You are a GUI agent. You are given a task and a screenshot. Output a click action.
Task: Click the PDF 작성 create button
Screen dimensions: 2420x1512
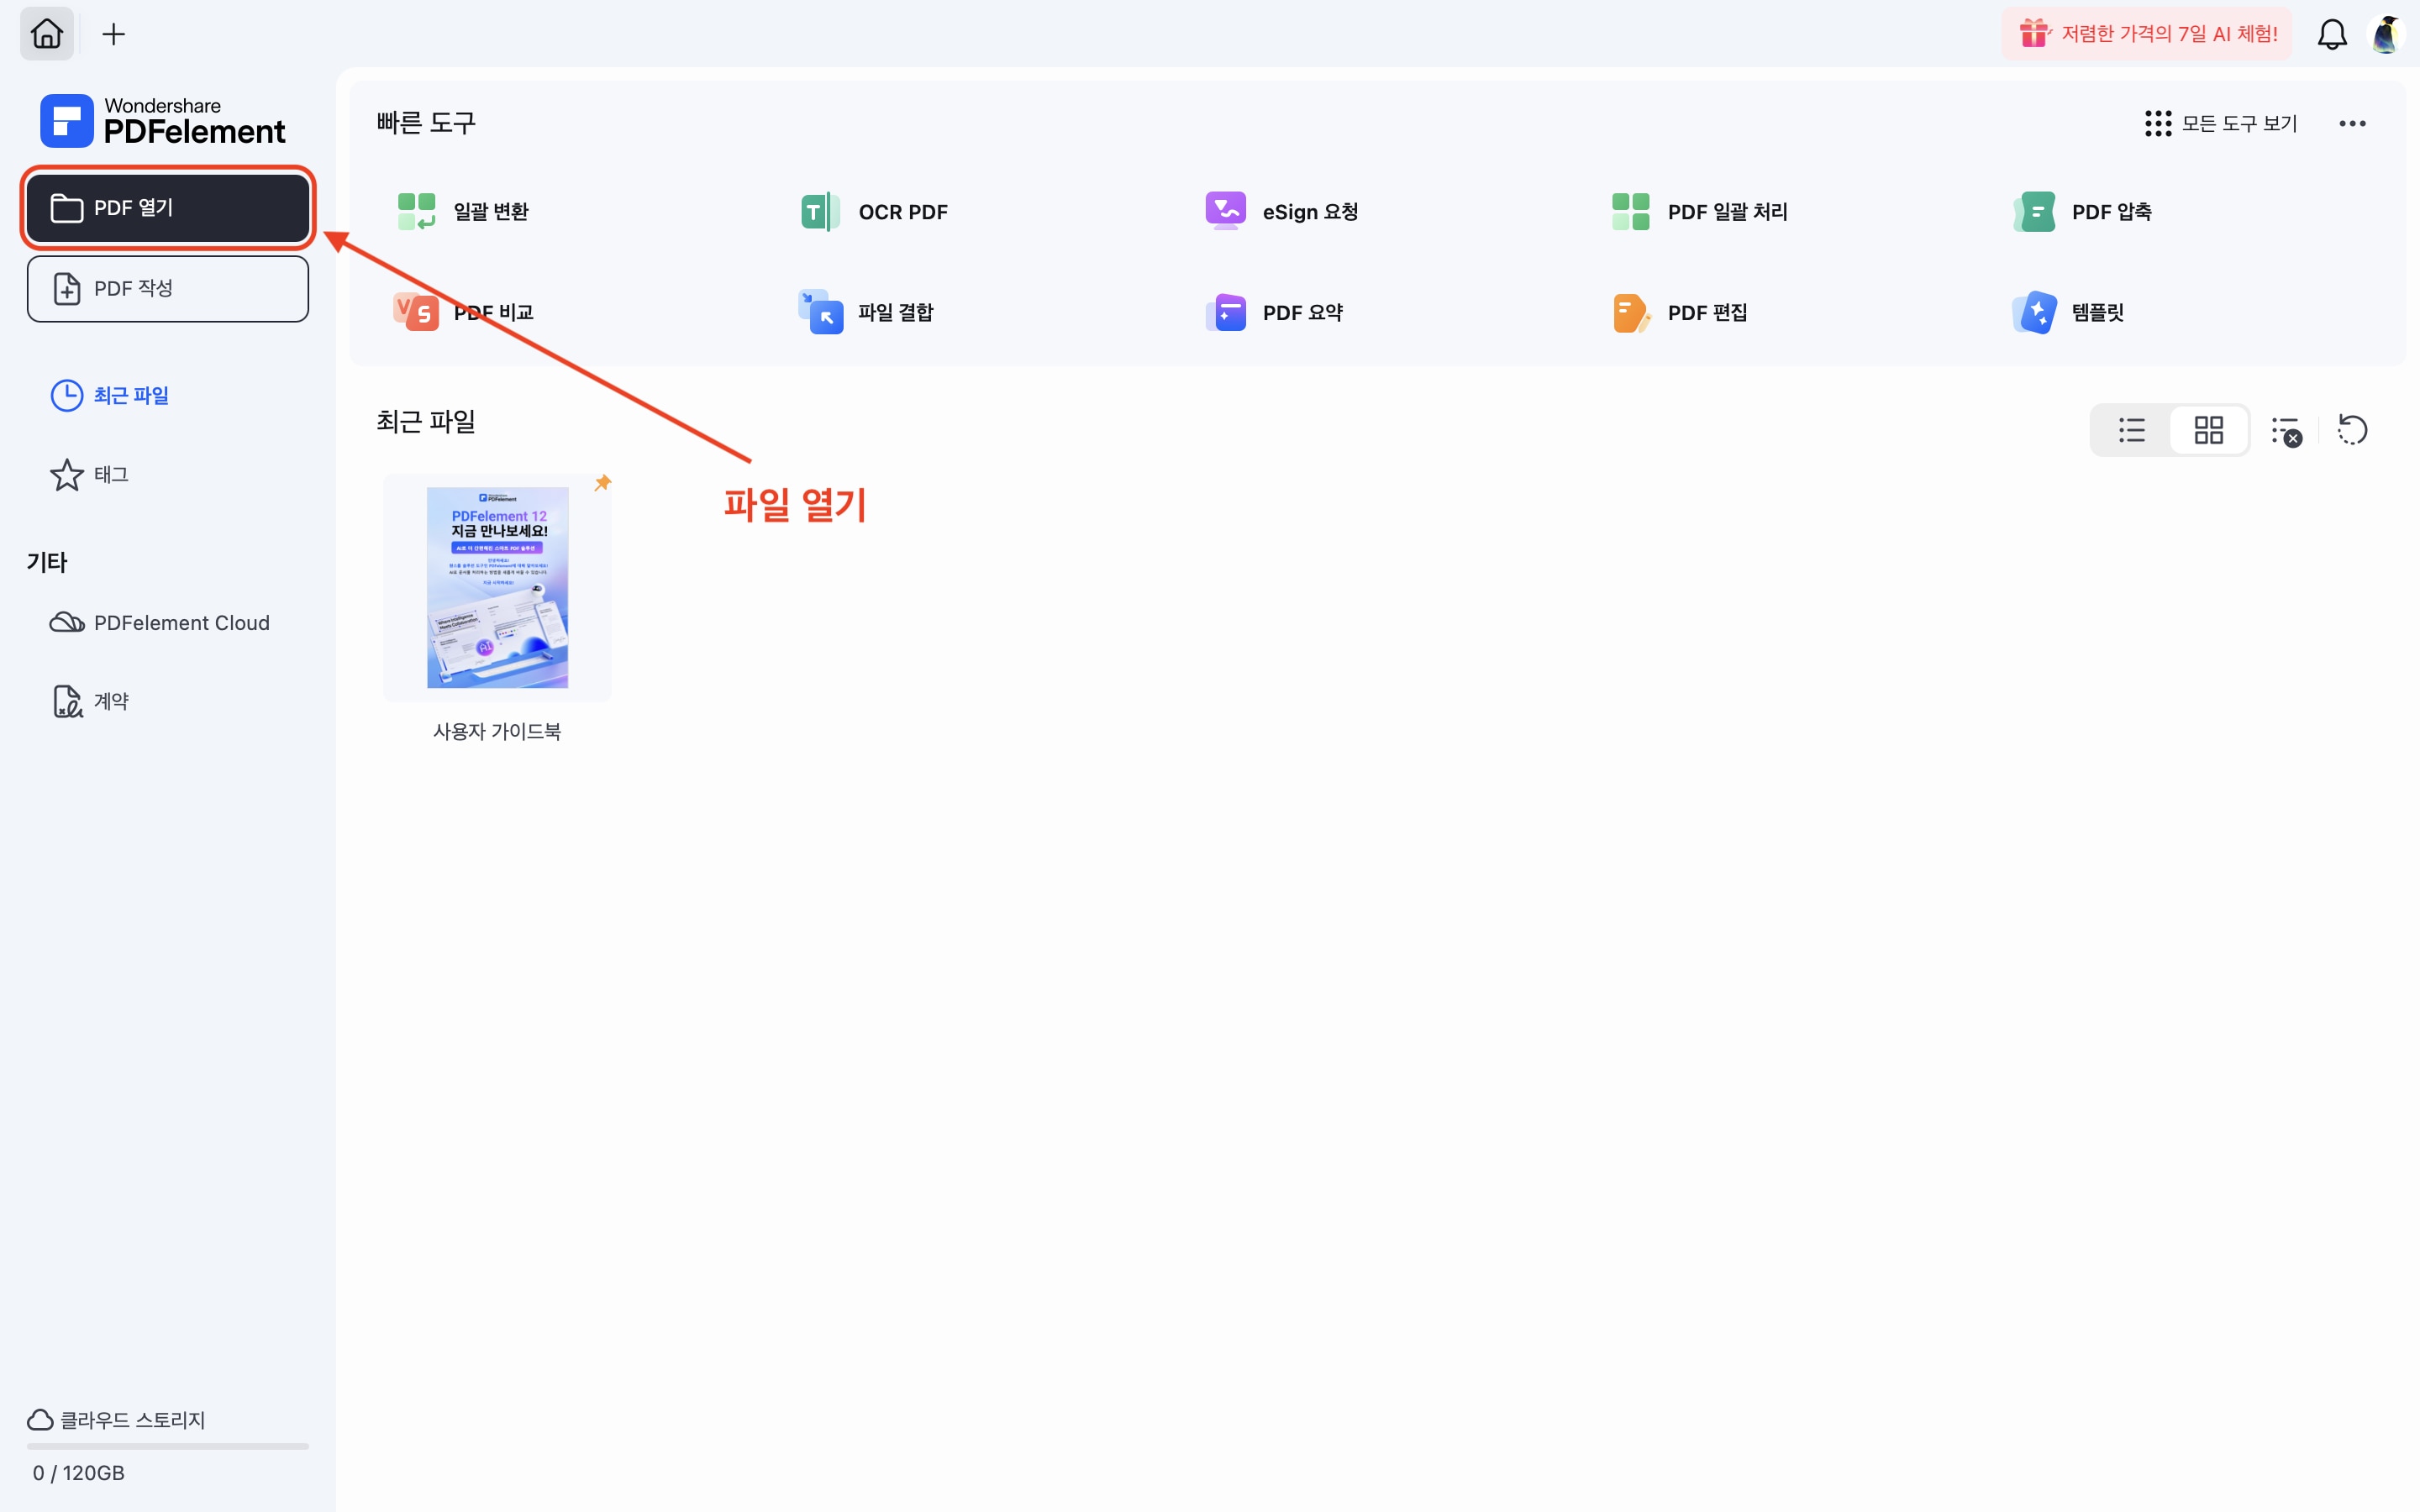coord(168,289)
